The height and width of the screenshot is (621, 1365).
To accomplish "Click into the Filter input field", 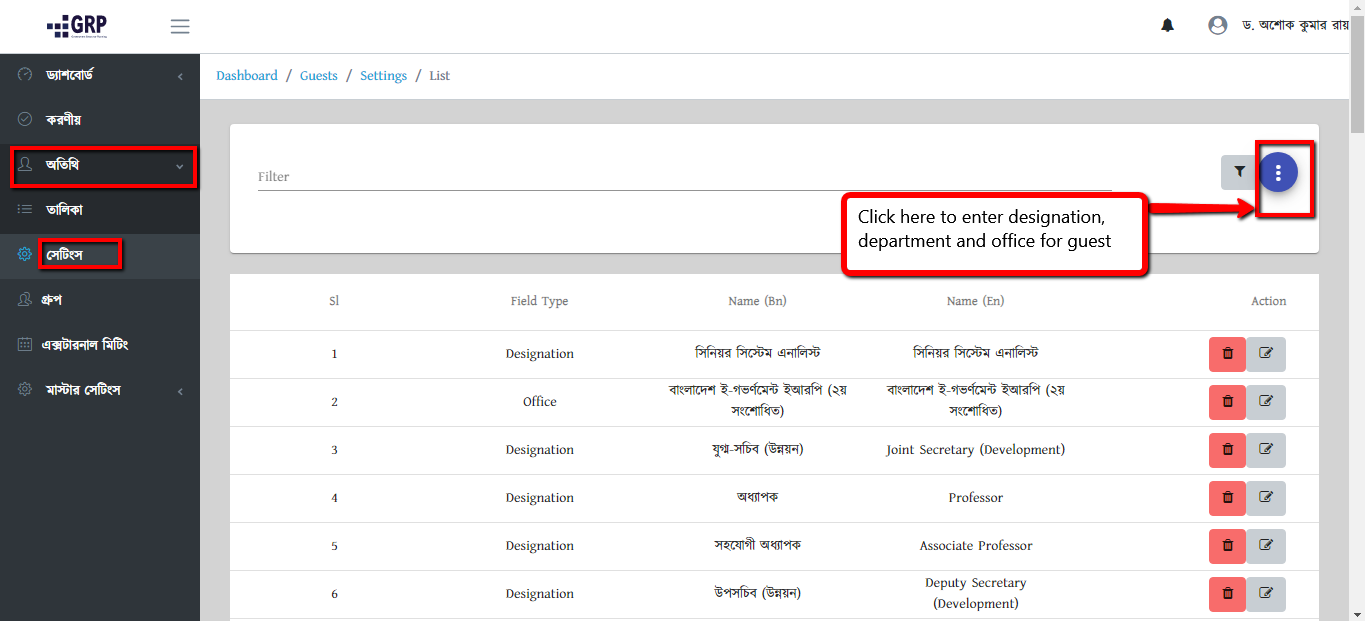I will (685, 176).
